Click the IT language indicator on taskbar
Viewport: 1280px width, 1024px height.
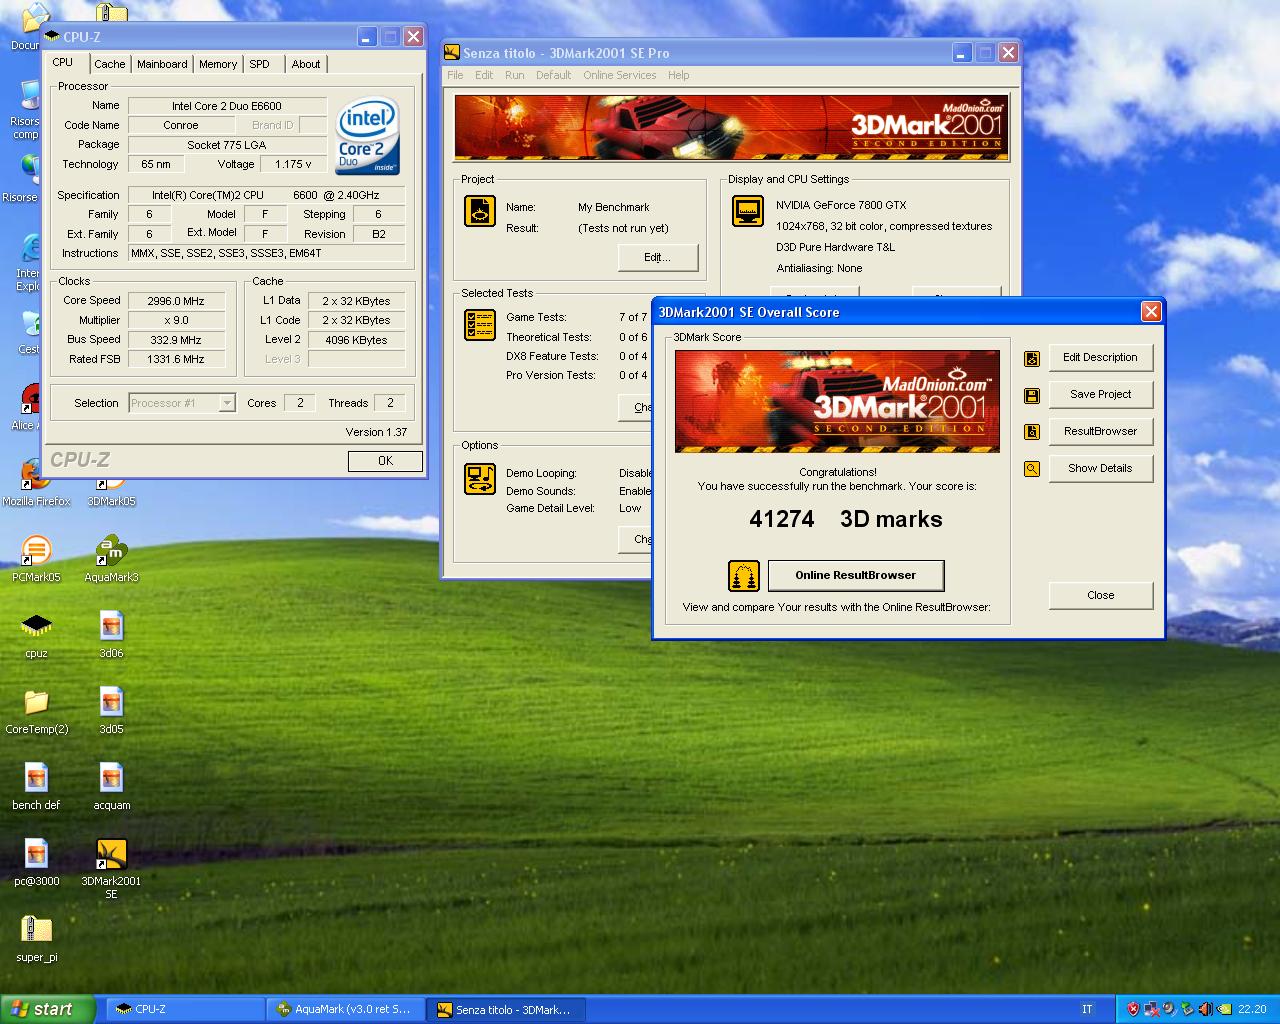(1087, 1010)
